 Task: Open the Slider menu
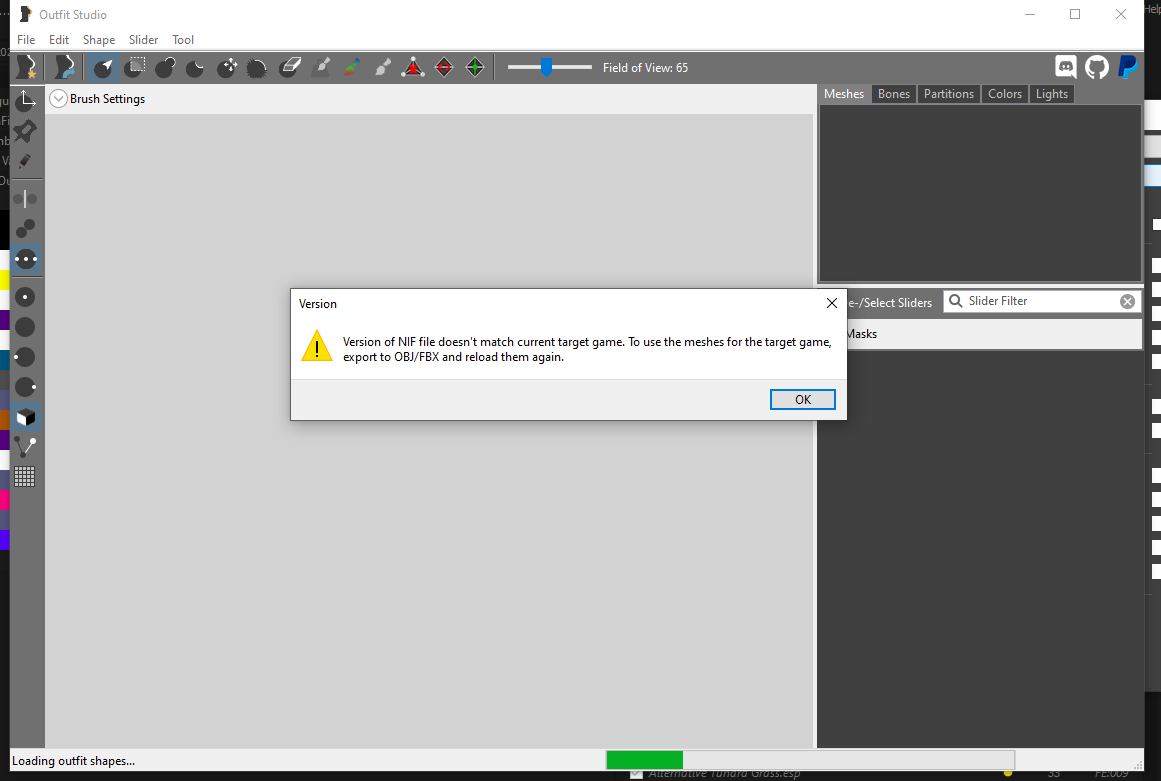(x=143, y=40)
